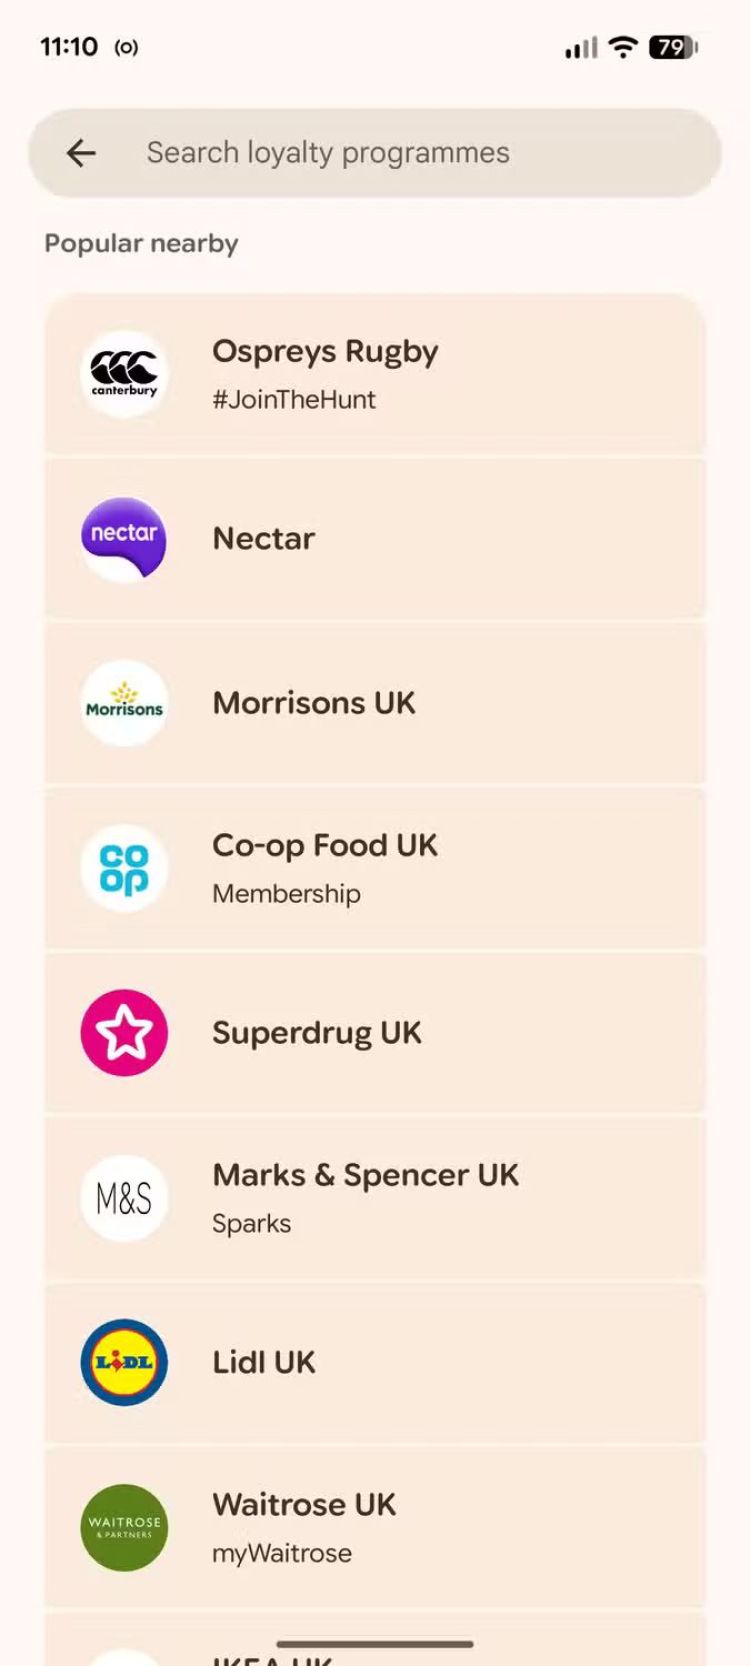
Task: Tap the purple Nectar logo
Action: click(x=124, y=539)
